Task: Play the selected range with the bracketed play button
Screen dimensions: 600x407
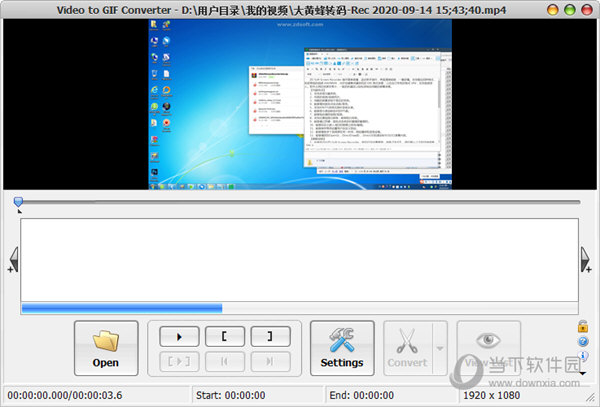Action: 179,361
